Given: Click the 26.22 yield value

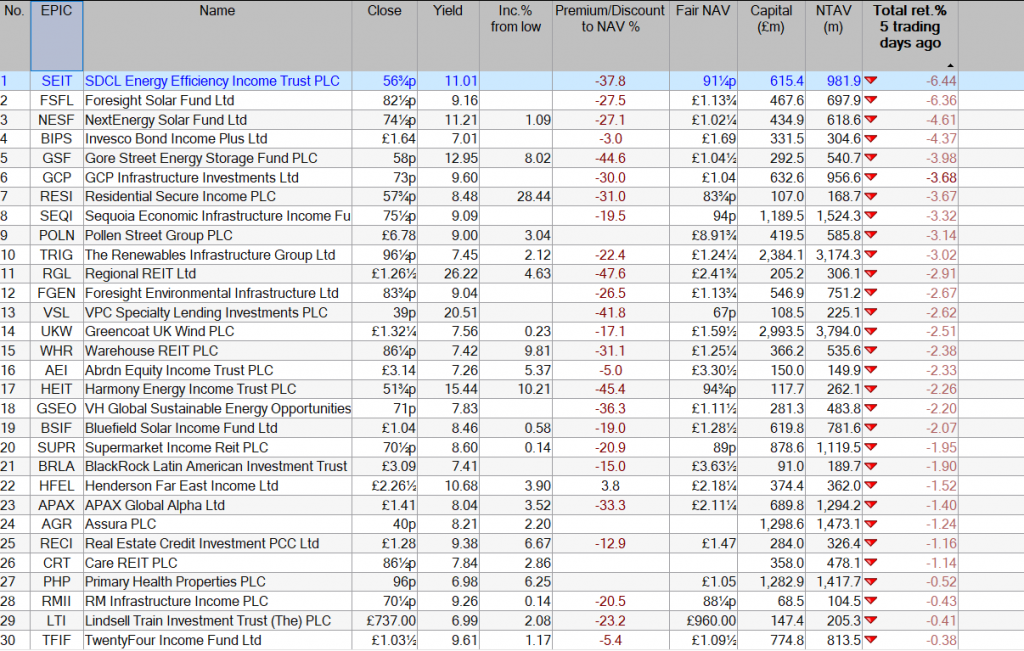Looking at the screenshot, I should tap(460, 274).
